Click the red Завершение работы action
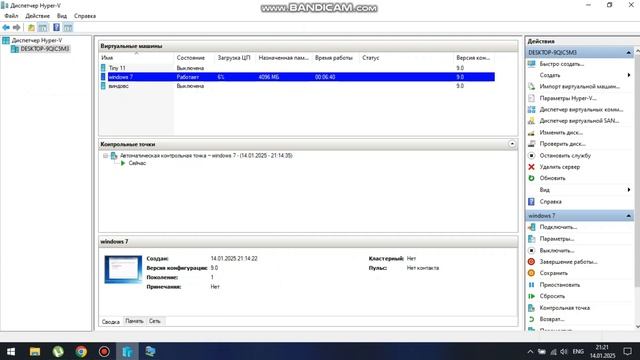Screen dimensions: 640x360 click(x=568, y=262)
